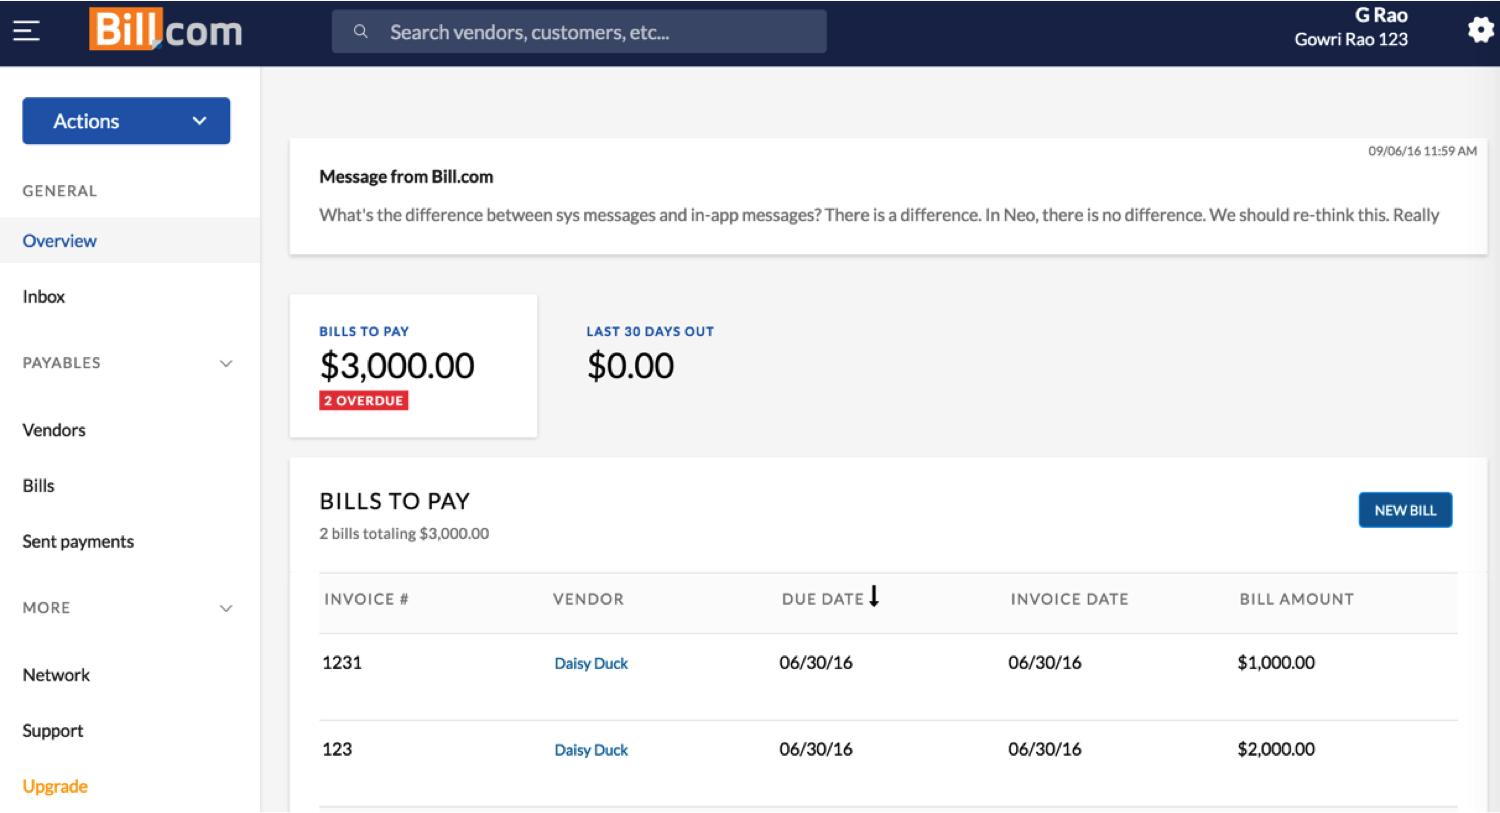Click the Bill.com logo
Viewport: 1500px width, 813px height.
coord(166,30)
